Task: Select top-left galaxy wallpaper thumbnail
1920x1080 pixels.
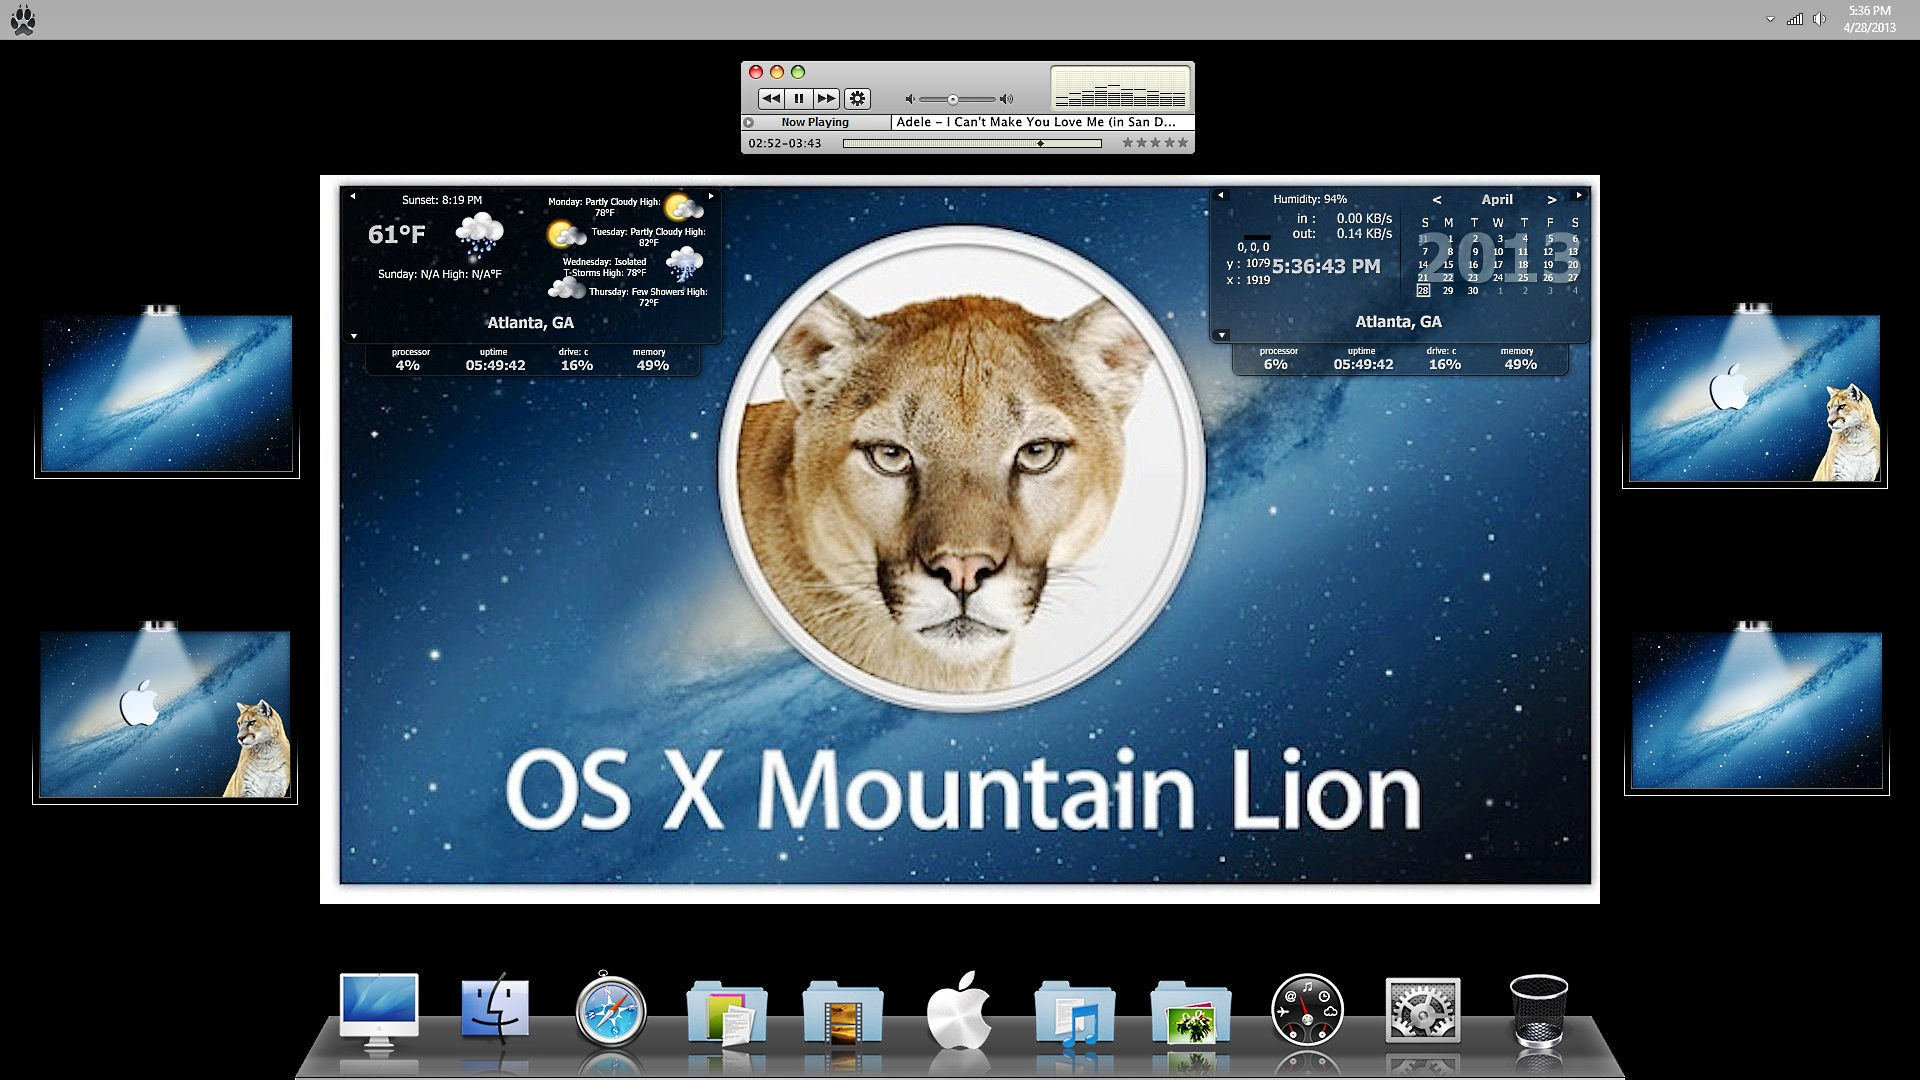Action: pyautogui.click(x=167, y=393)
